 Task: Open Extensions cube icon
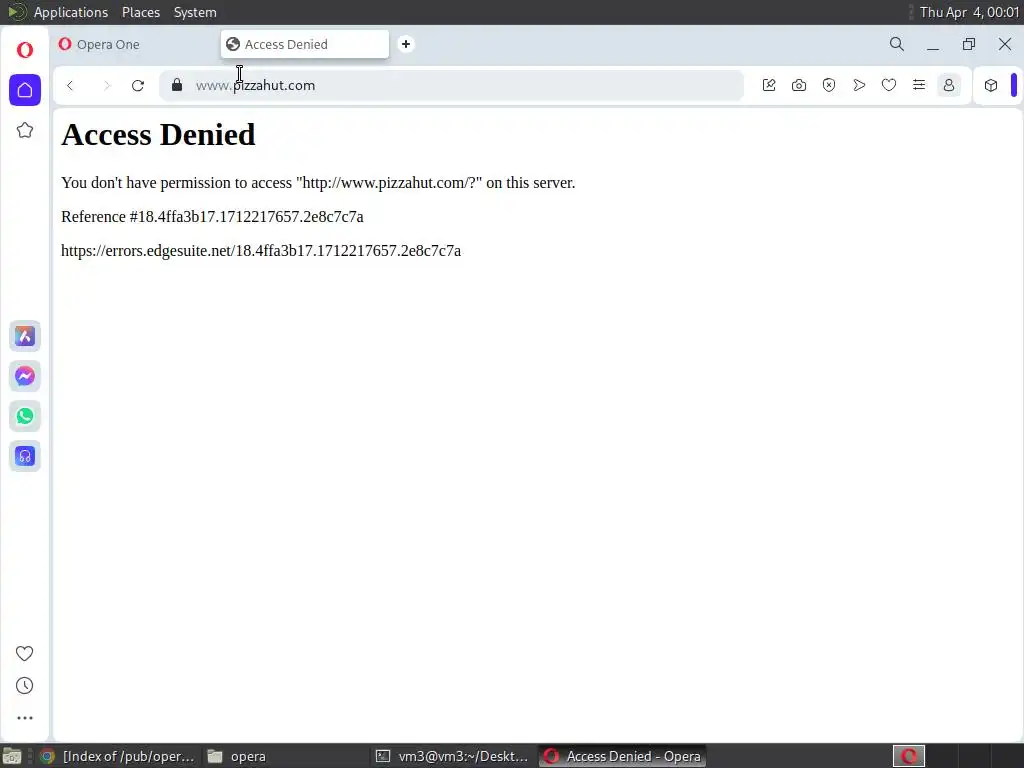[x=991, y=85]
